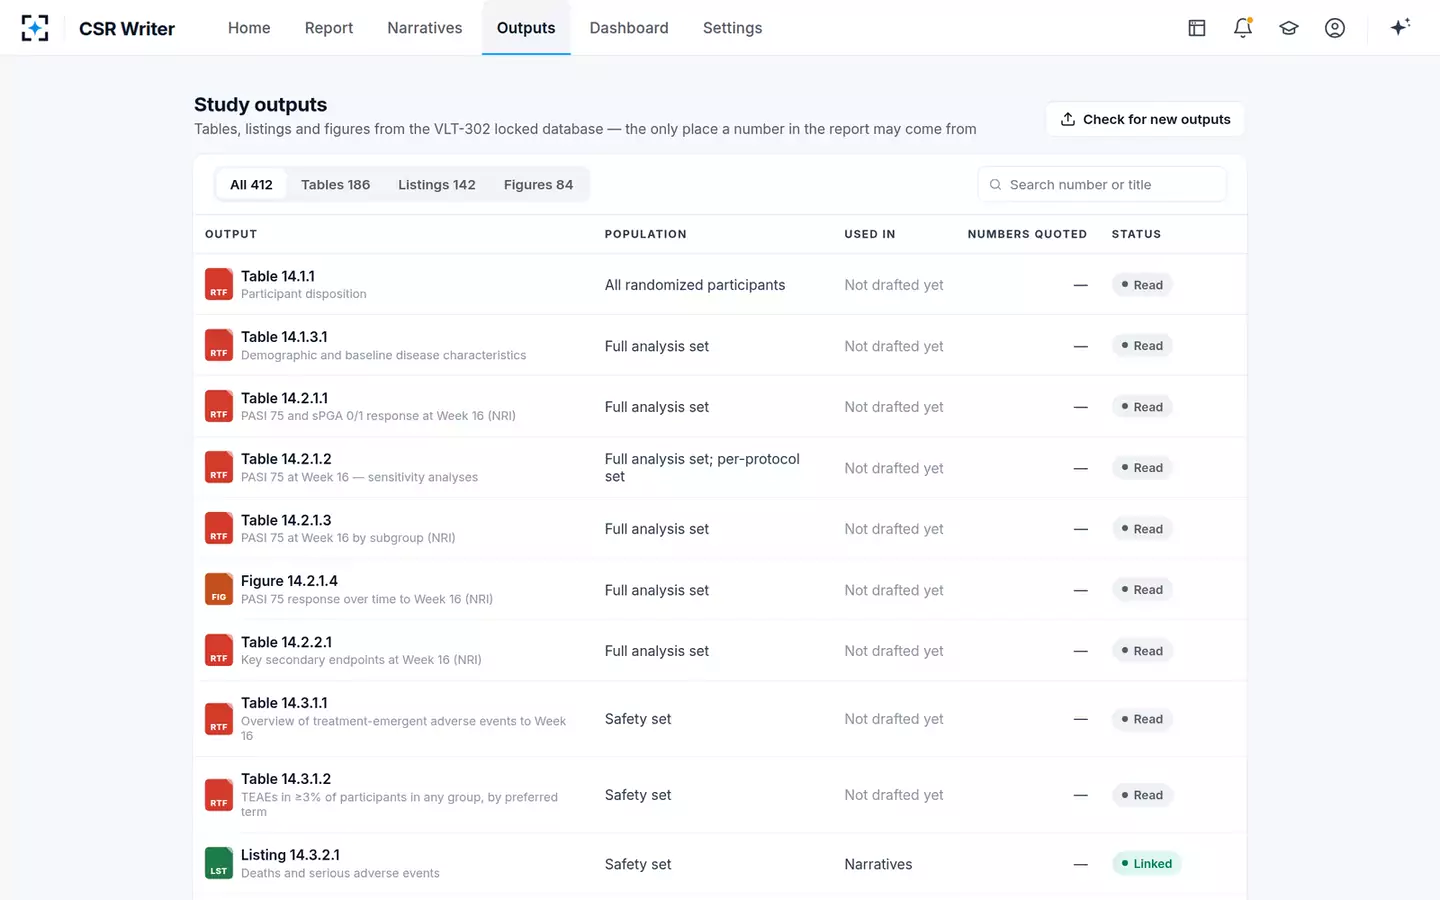Click the RTF icon for Table 14.3.1.2
1440x900 pixels.
pyautogui.click(x=219, y=795)
